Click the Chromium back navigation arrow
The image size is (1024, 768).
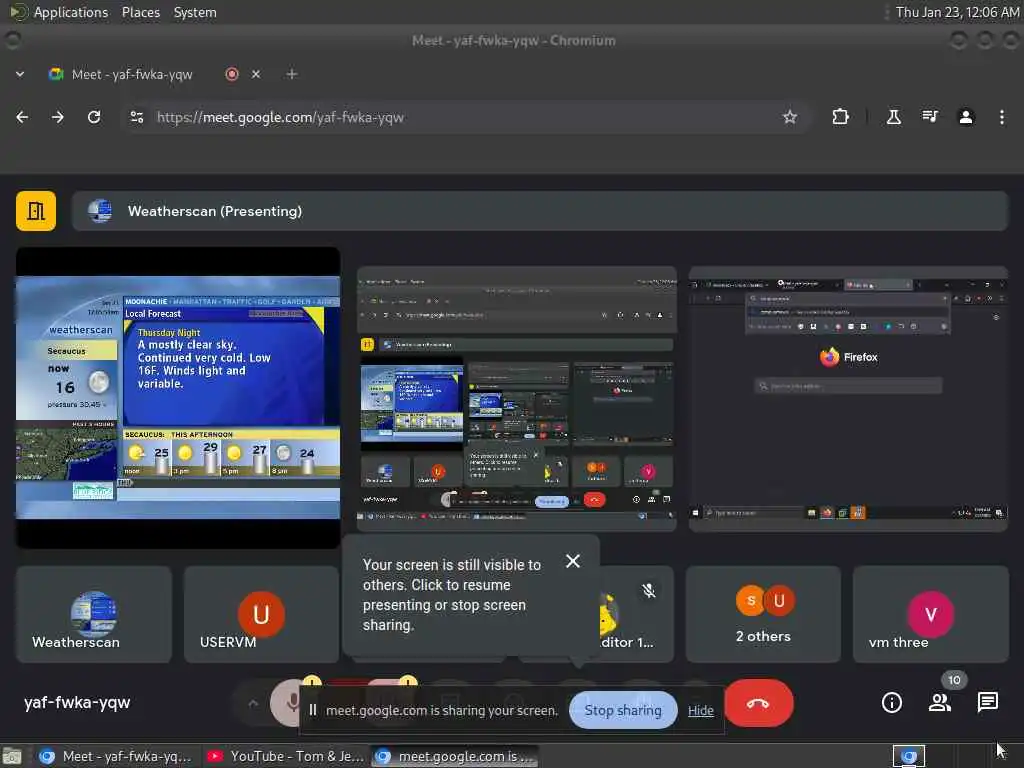click(x=22, y=117)
